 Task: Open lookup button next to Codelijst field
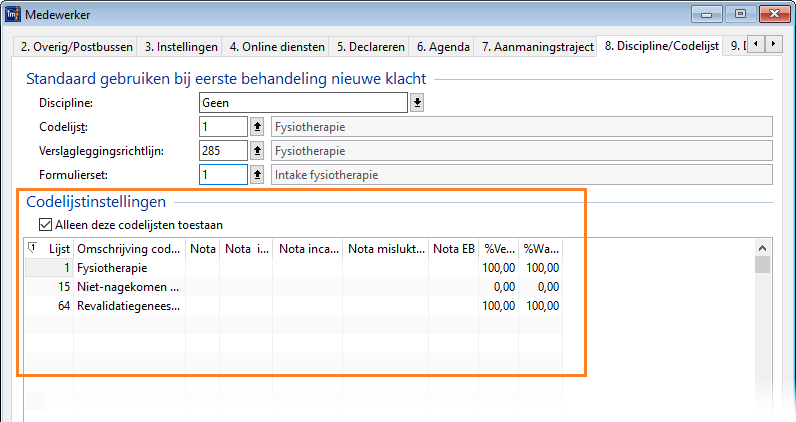[257, 126]
